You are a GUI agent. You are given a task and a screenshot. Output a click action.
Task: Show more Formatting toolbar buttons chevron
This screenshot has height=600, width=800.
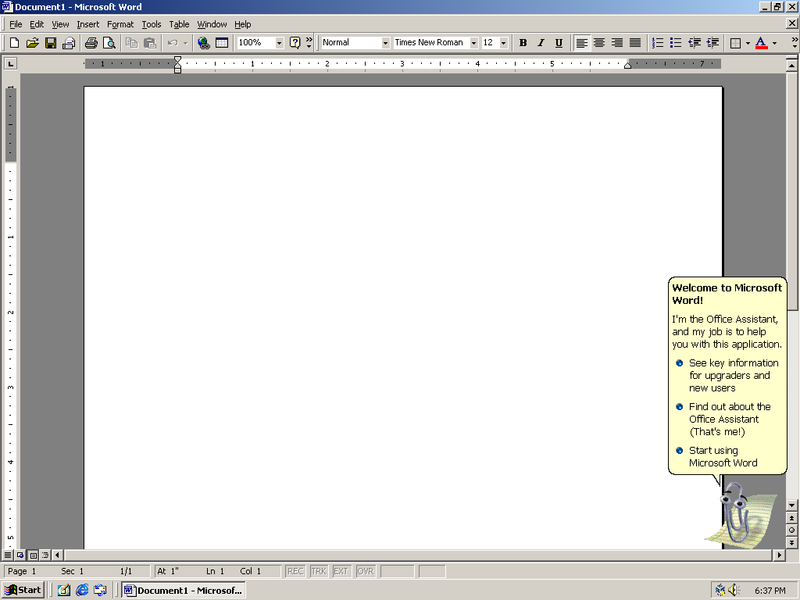click(794, 43)
